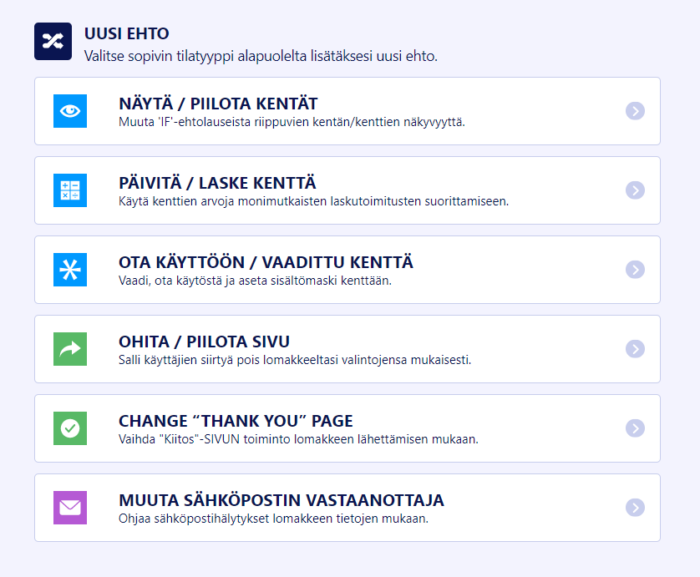The image size is (700, 577).
Task: Click the green forward-arrow icon
Action: click(x=70, y=348)
